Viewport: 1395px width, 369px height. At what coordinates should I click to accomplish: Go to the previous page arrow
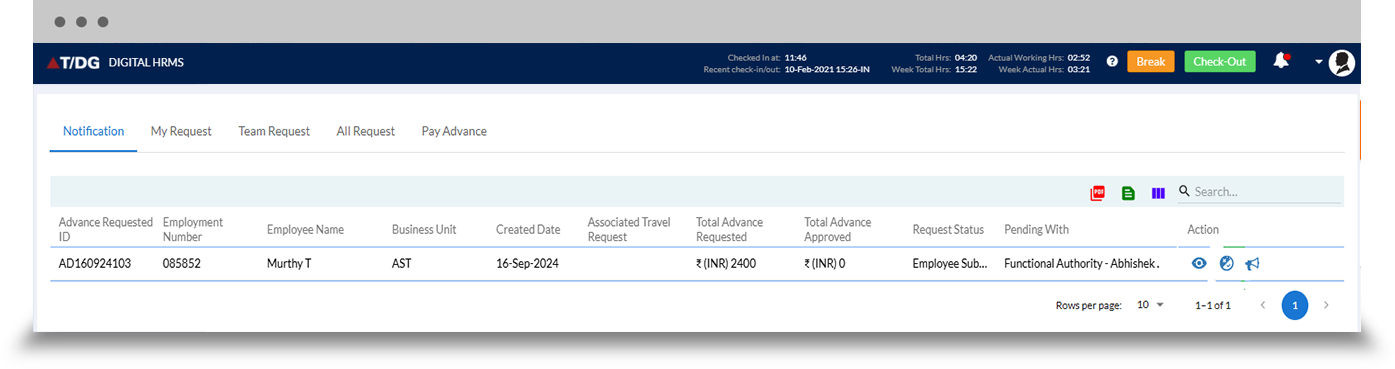point(1263,305)
